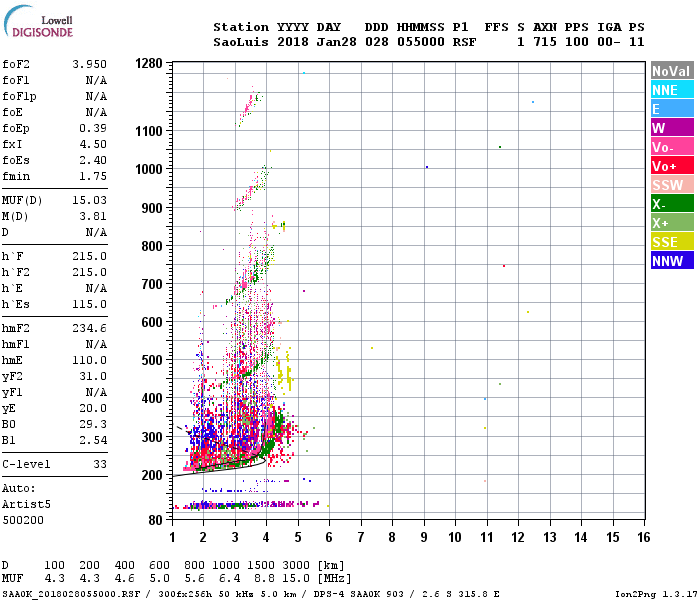This screenshot has height=600, width=700.
Task: Click the AXN value 715
Action: (545, 42)
